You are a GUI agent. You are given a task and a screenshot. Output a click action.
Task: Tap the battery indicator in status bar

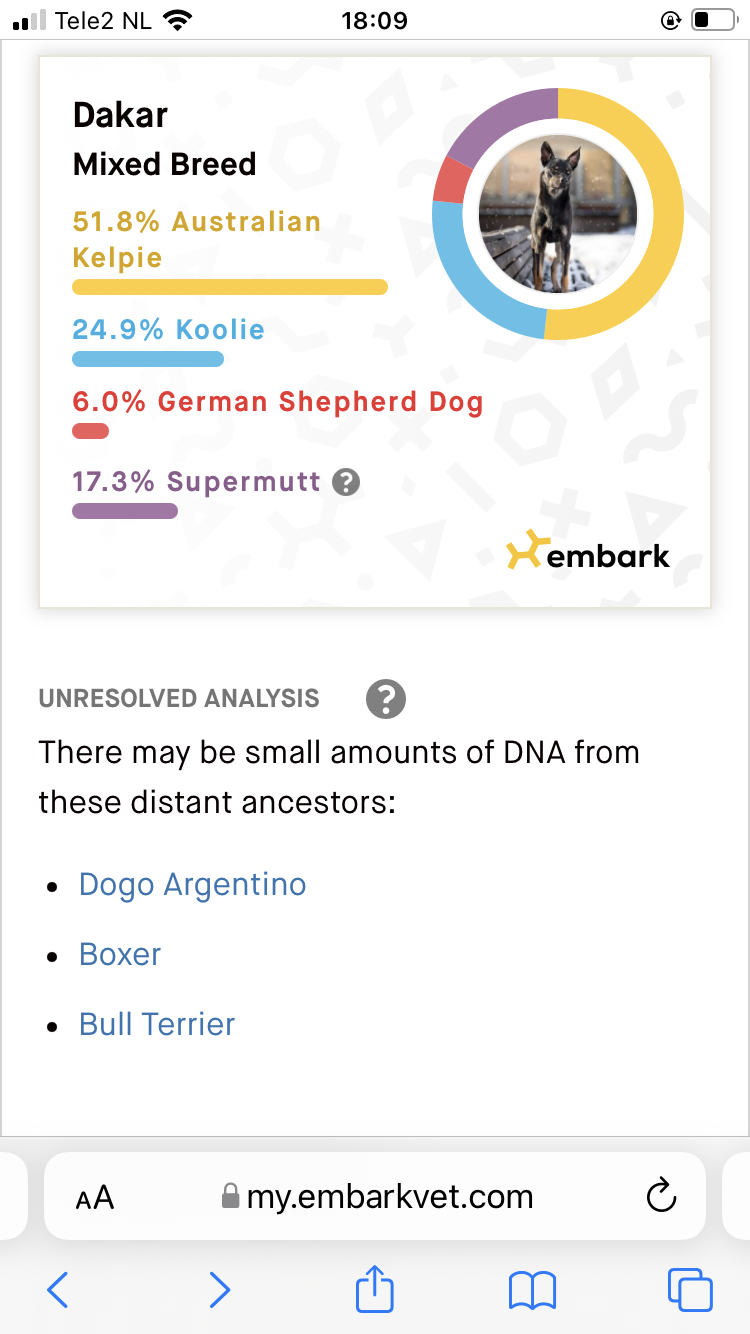tap(714, 20)
